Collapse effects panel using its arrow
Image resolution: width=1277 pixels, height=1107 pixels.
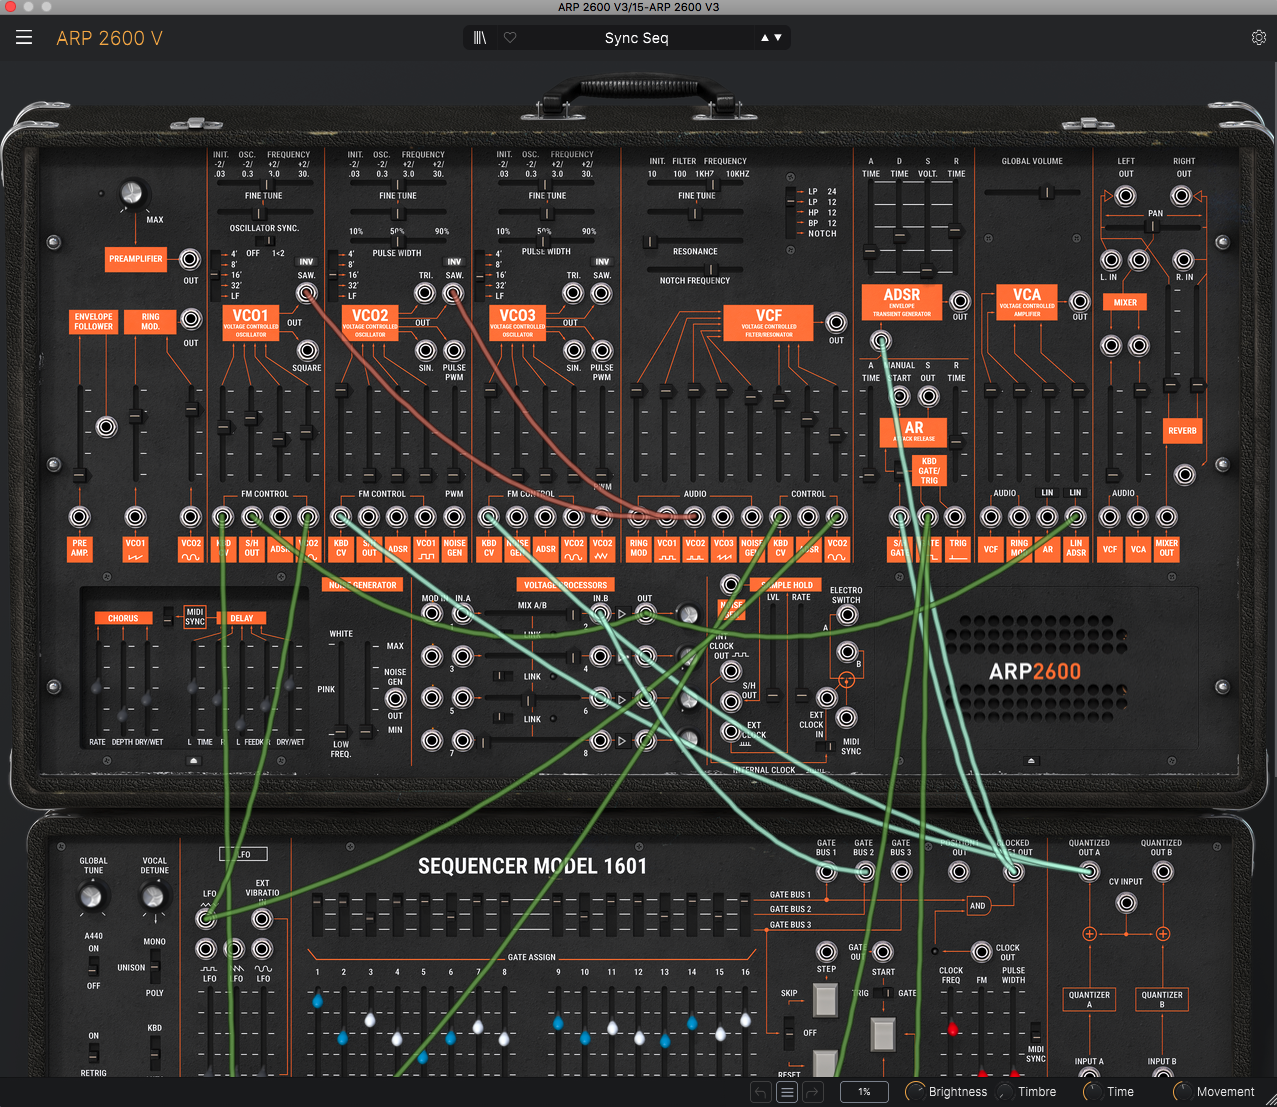194,761
